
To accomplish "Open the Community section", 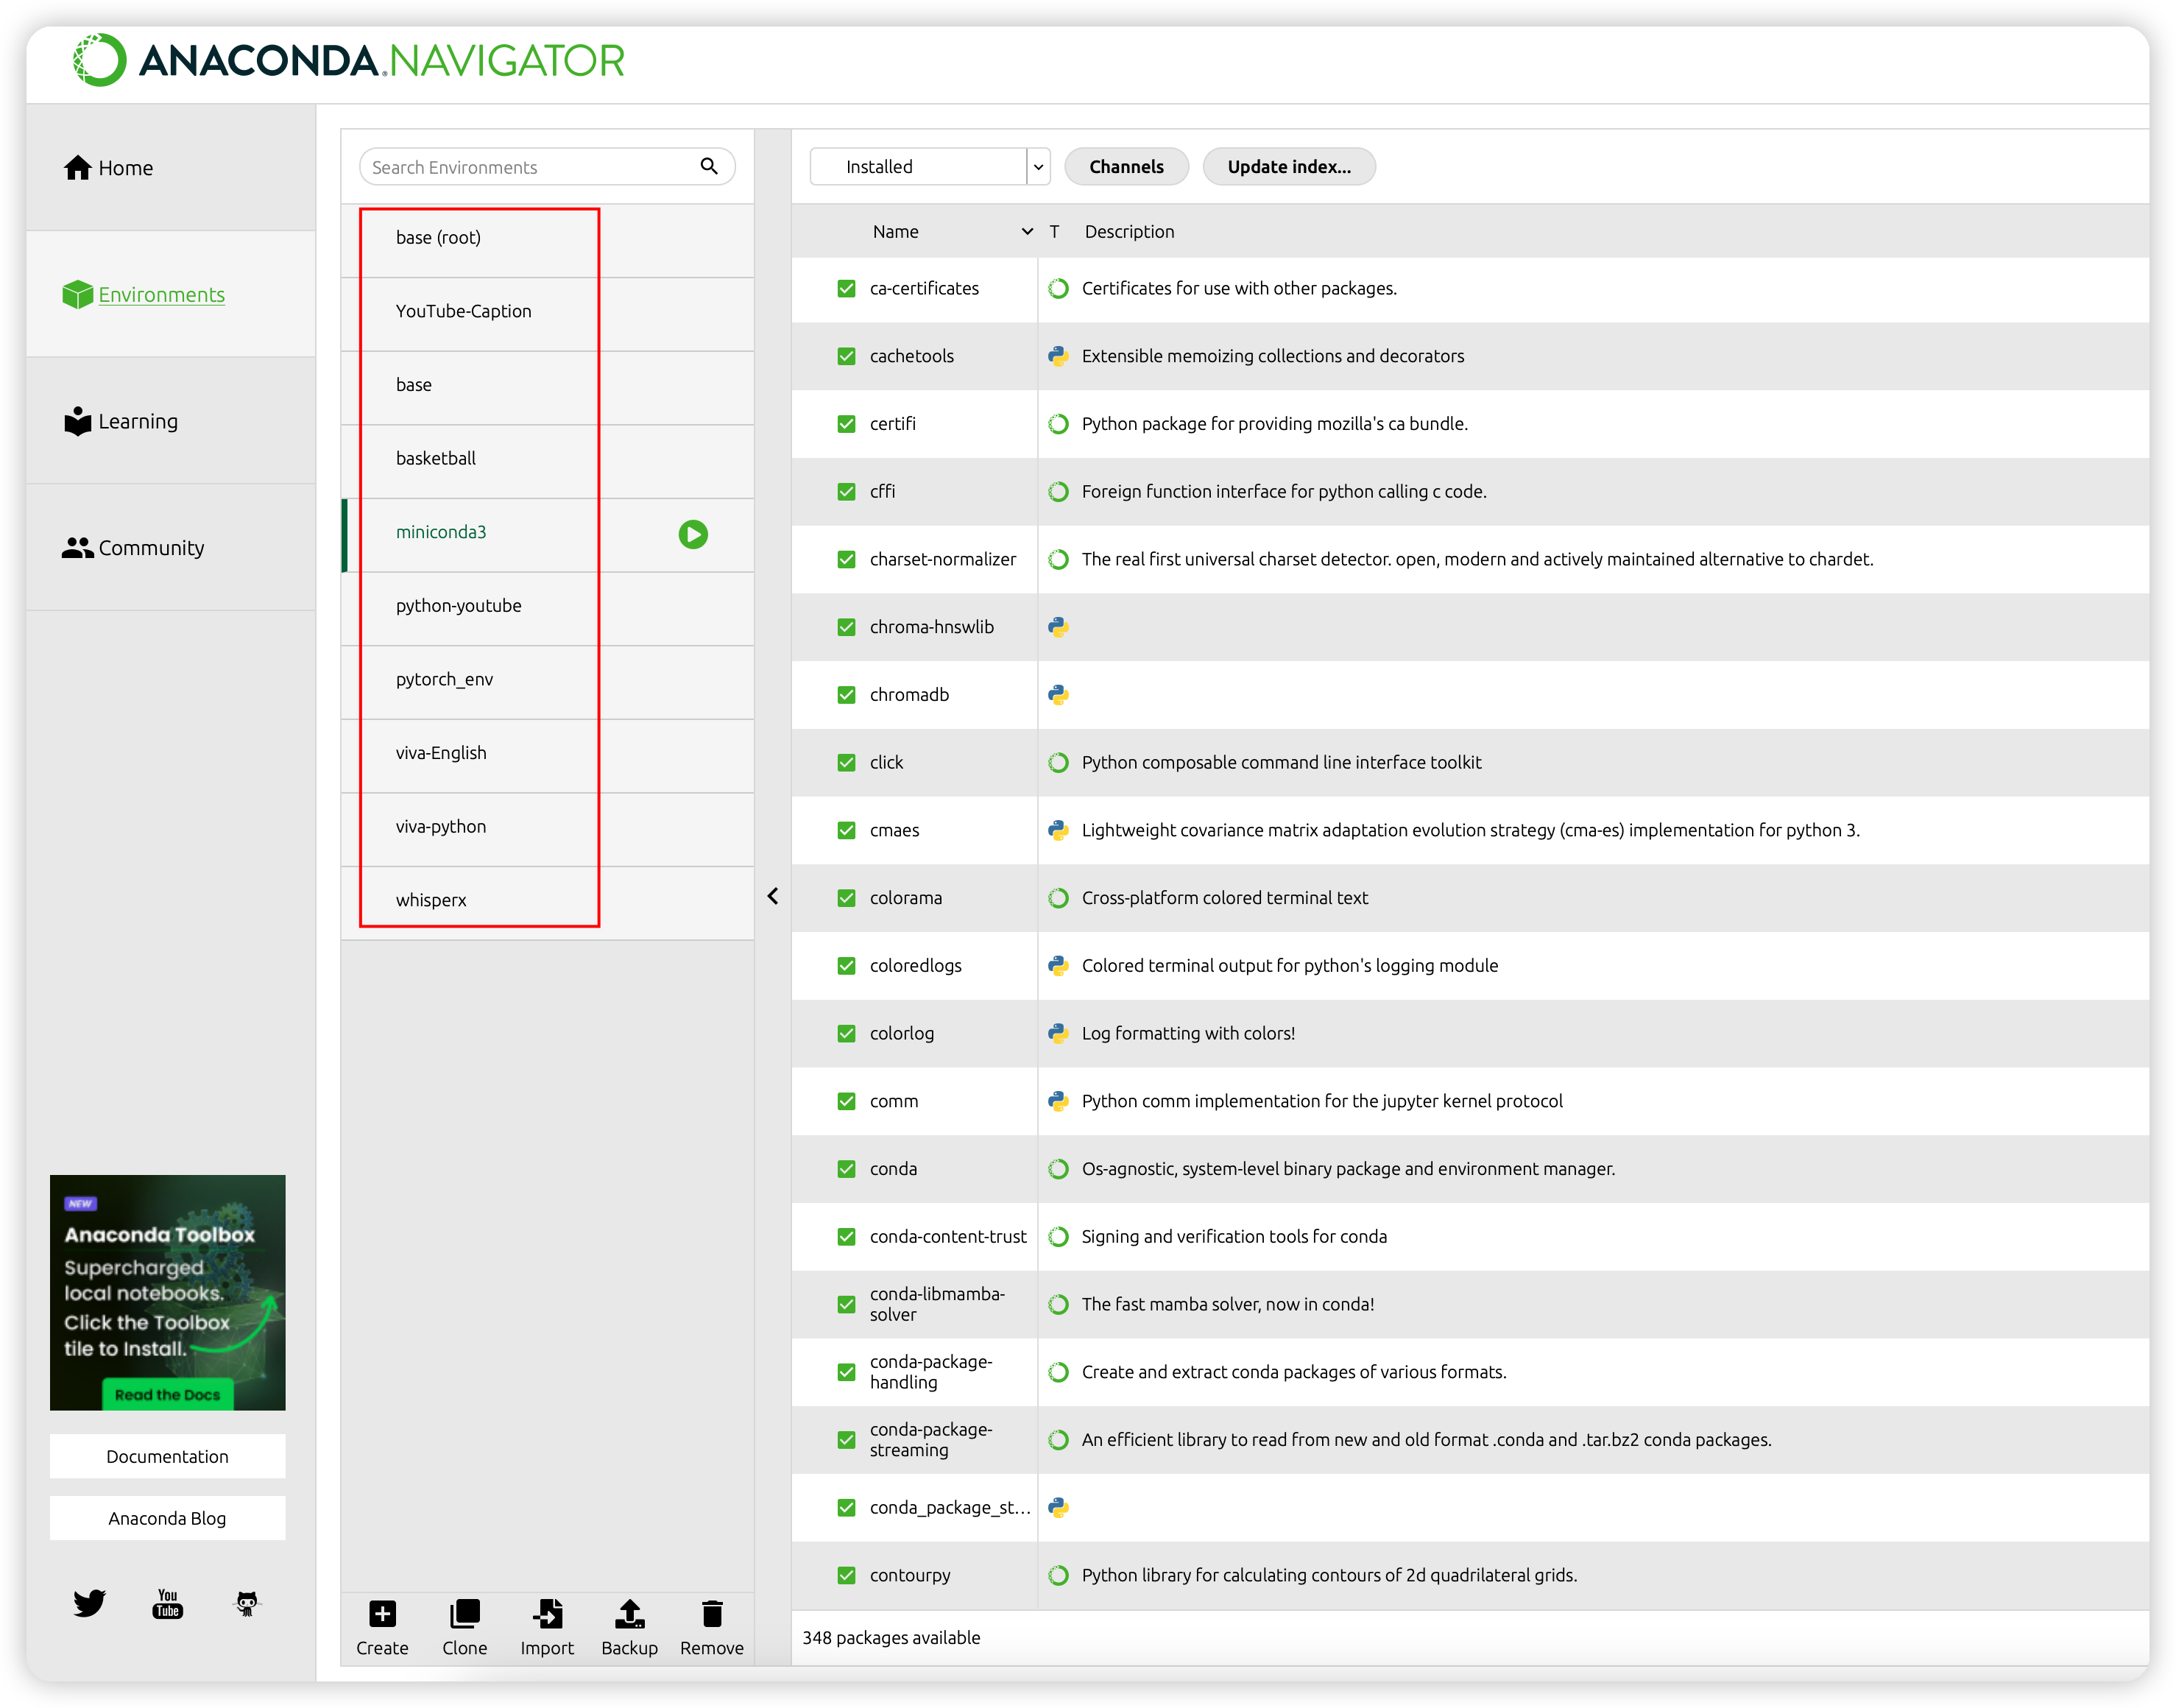I will pos(171,548).
